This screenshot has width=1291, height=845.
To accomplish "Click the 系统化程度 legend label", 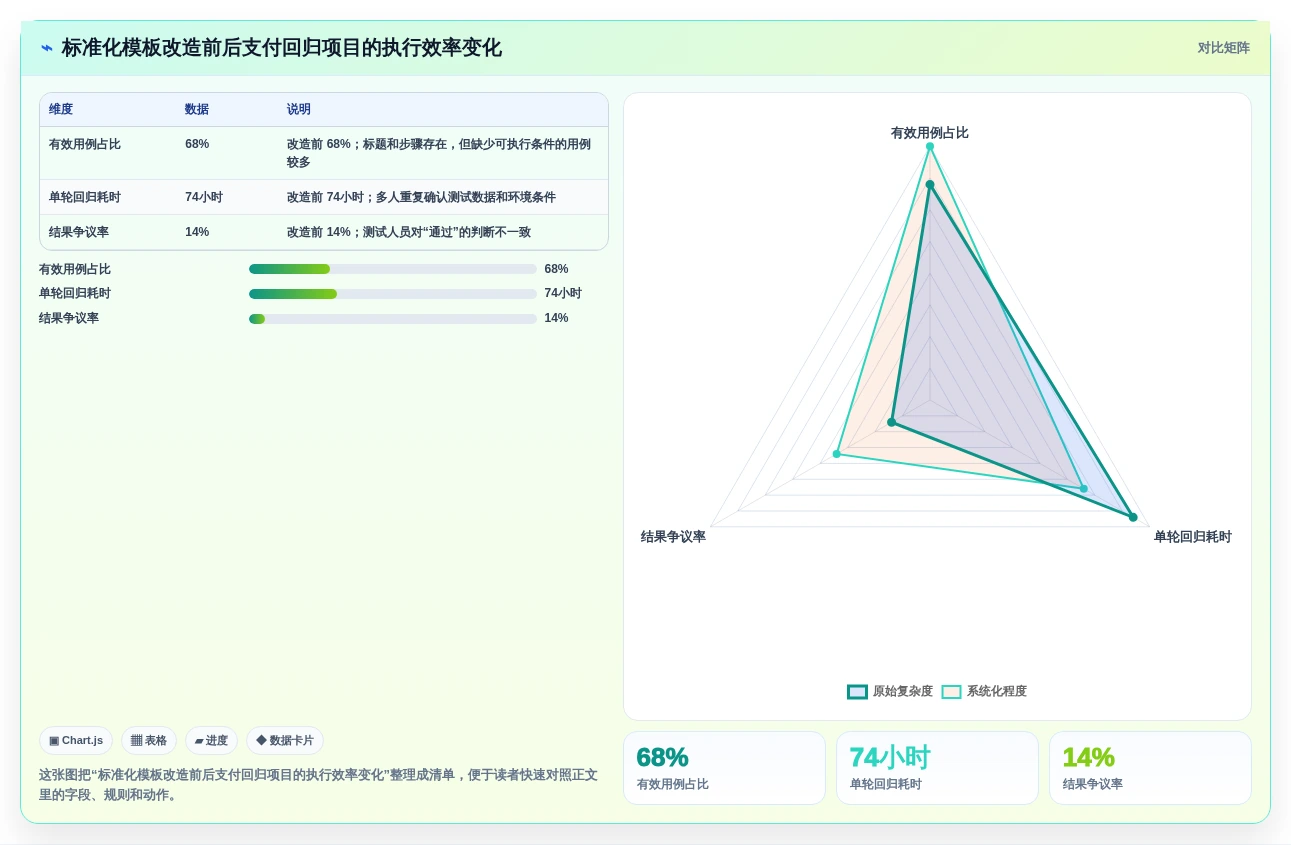I will (997, 691).
